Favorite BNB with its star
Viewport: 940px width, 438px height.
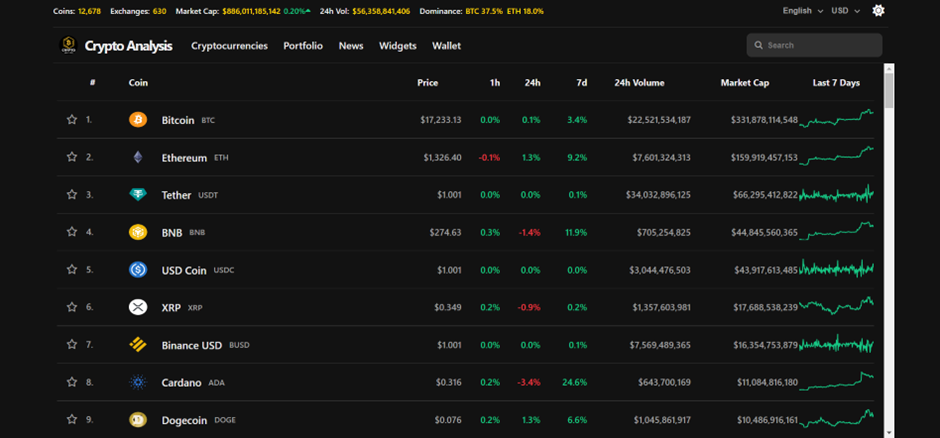tap(72, 232)
